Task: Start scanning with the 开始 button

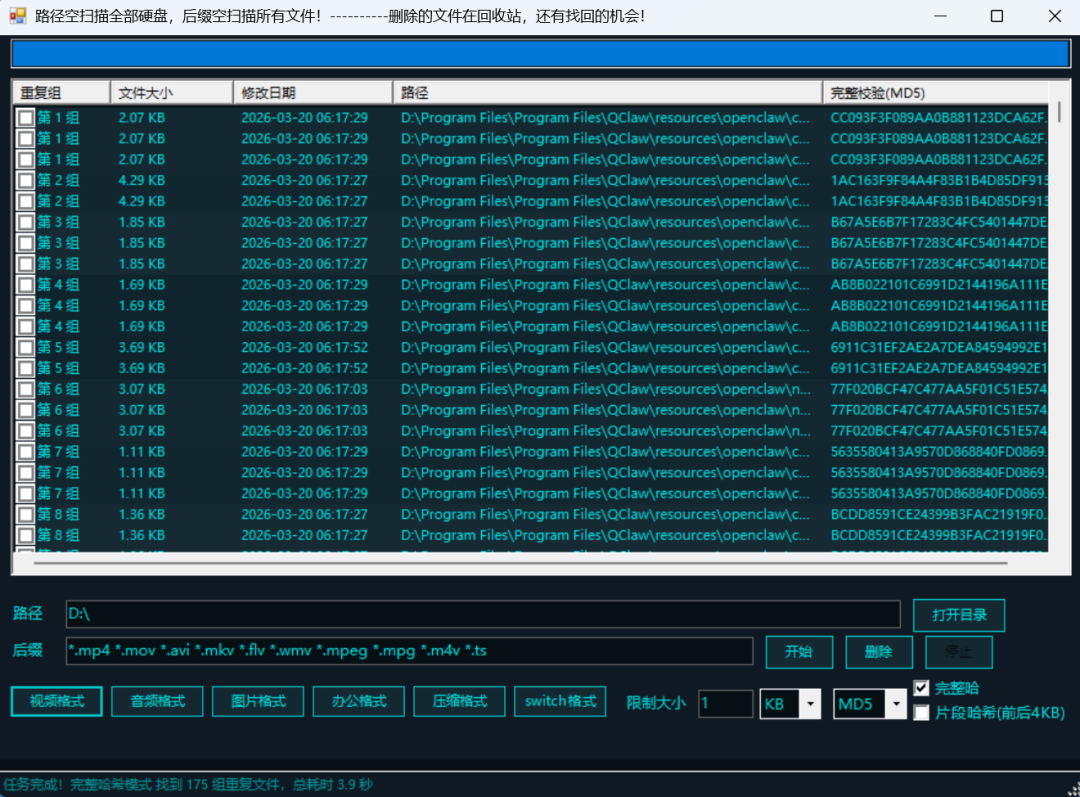Action: pos(799,652)
